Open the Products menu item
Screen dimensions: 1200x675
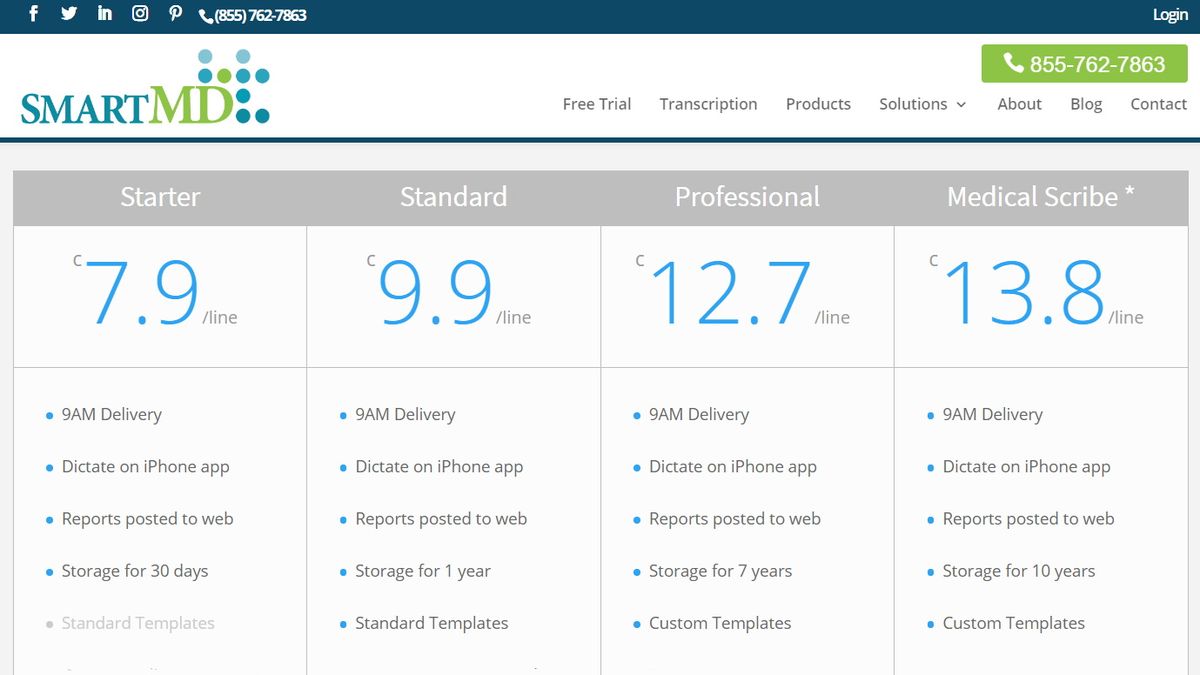point(818,104)
